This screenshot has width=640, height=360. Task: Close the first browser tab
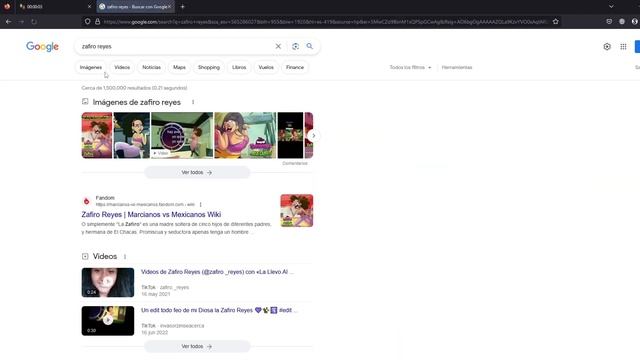coord(89,7)
